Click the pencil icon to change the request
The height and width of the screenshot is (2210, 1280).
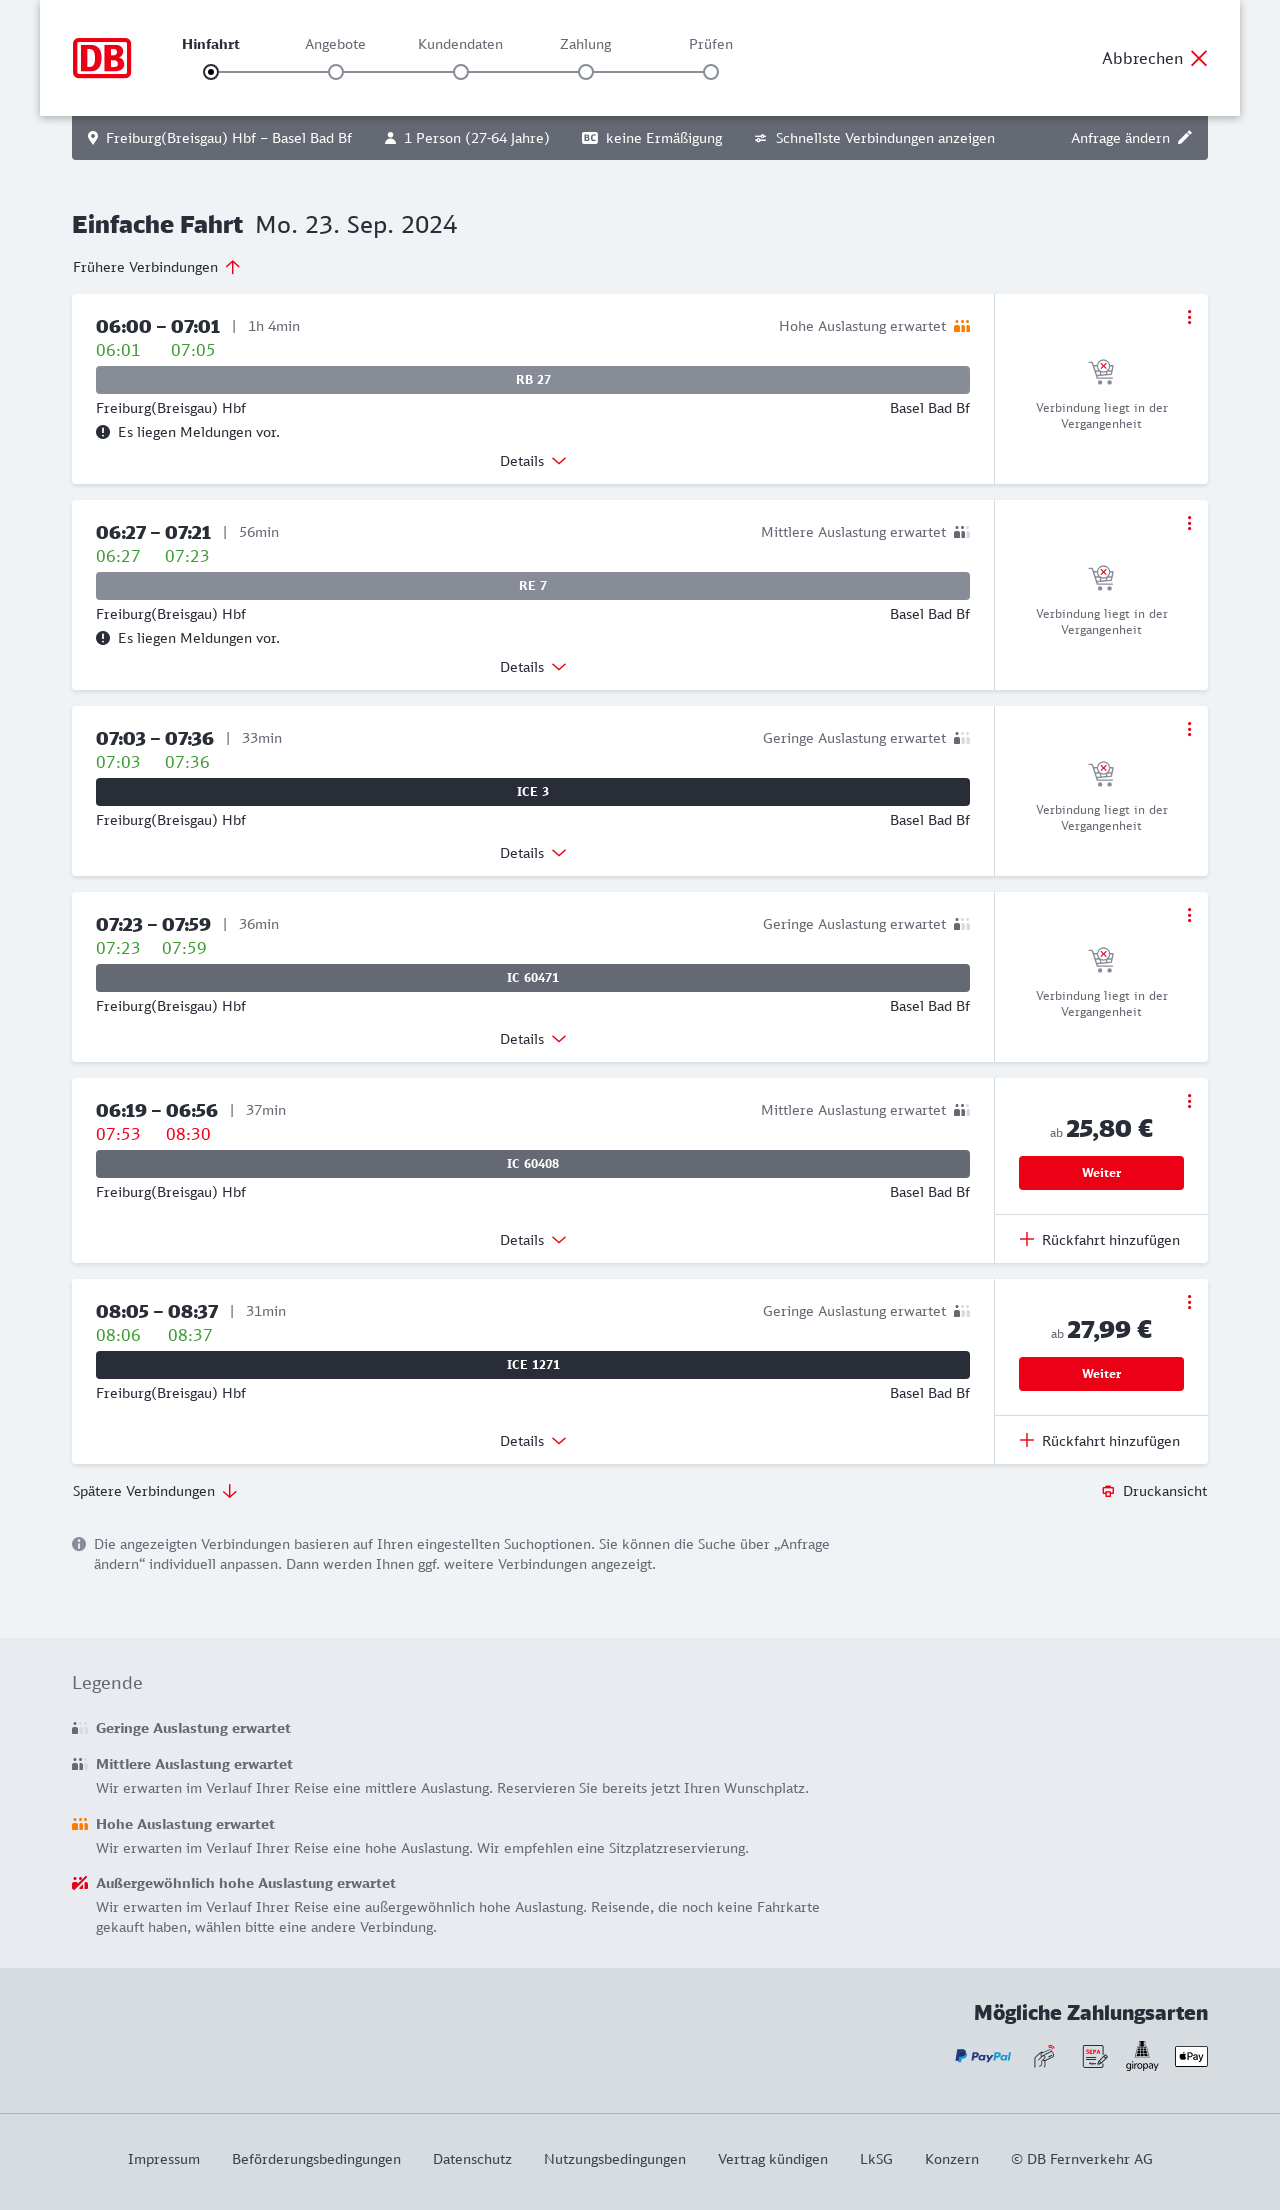click(1185, 138)
